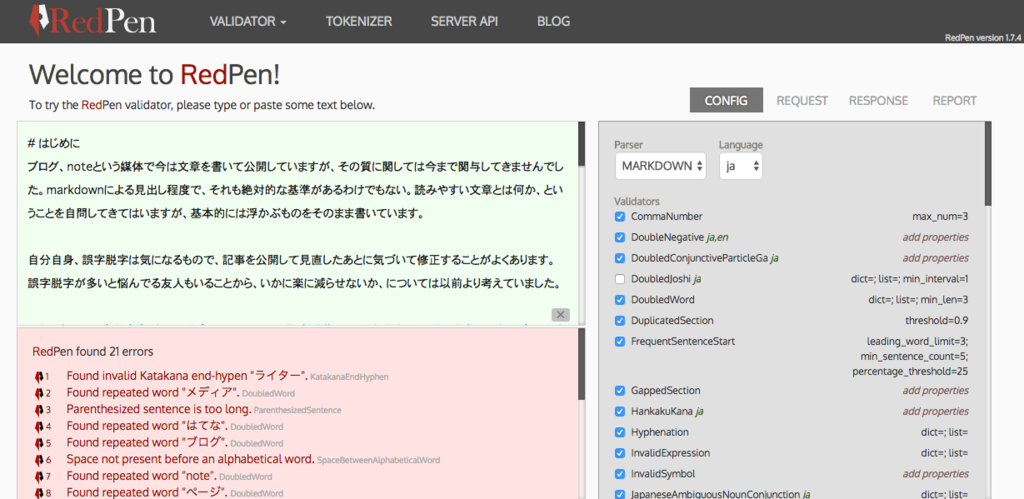Uncheck the DoubledWord validator
The width and height of the screenshot is (1024, 499).
tap(620, 300)
